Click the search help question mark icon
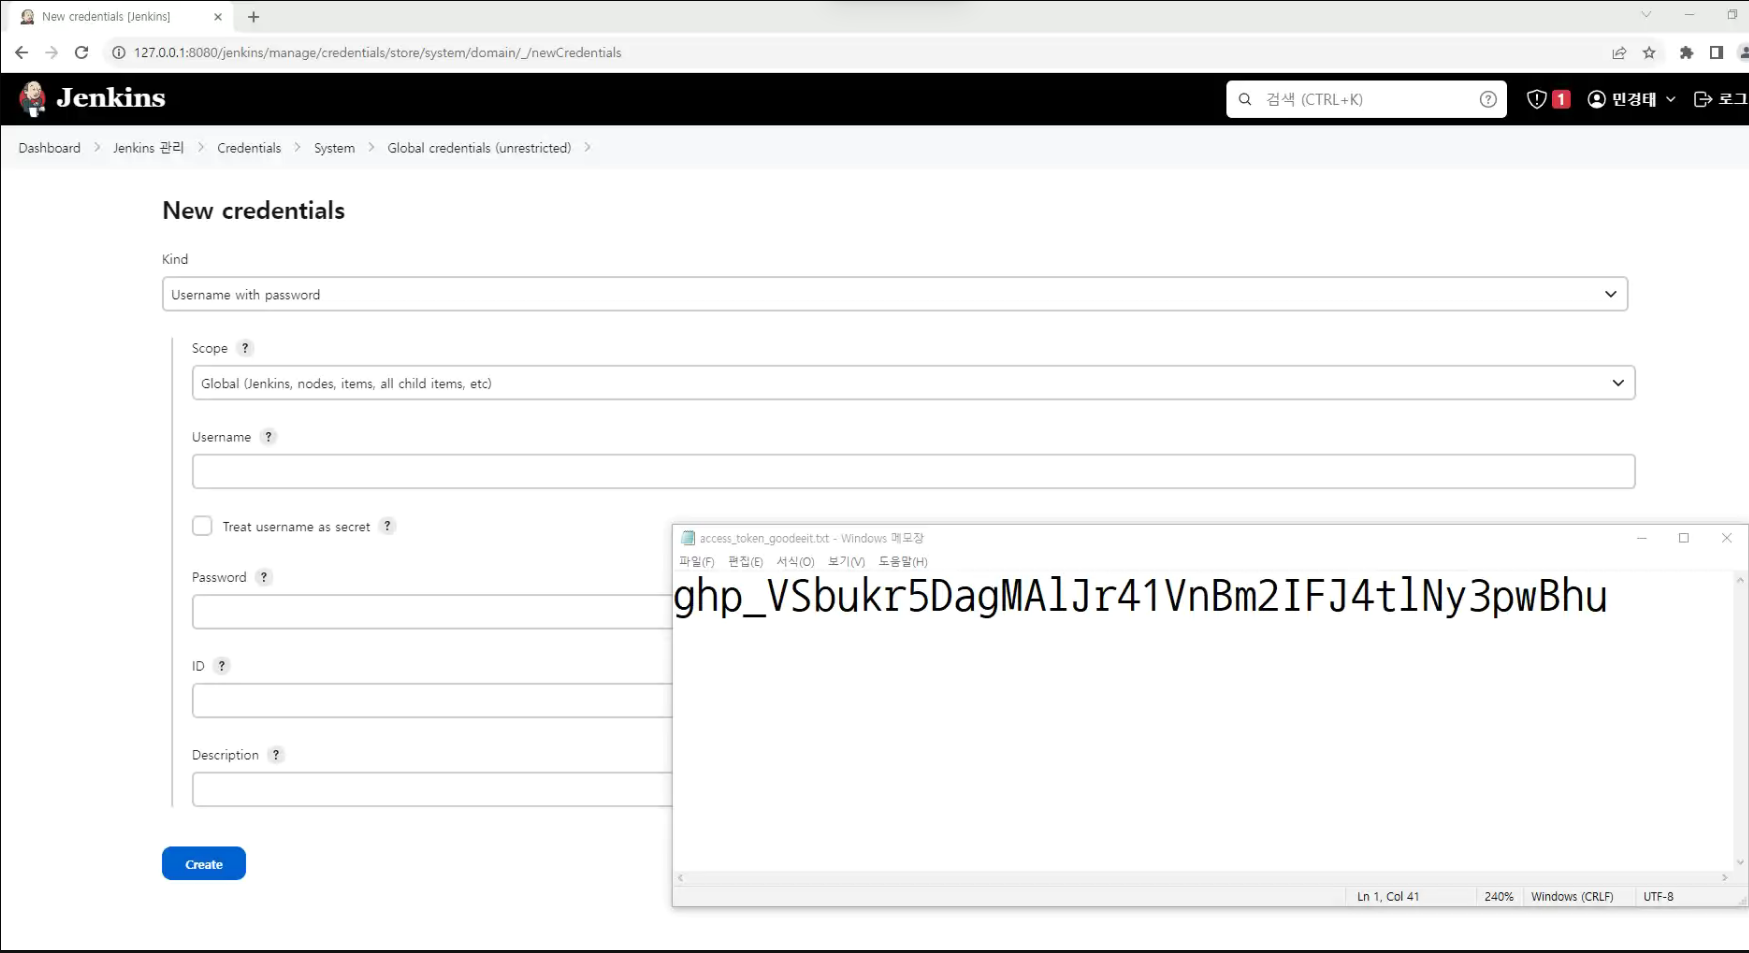The image size is (1749, 953). click(1488, 99)
